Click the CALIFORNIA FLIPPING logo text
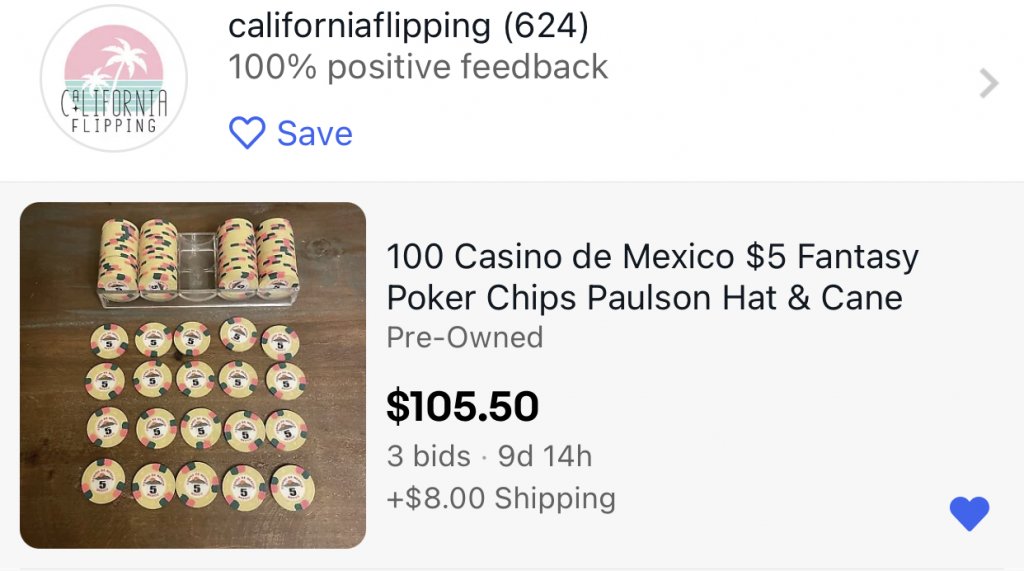The width and height of the screenshot is (1024, 571). pos(114,110)
